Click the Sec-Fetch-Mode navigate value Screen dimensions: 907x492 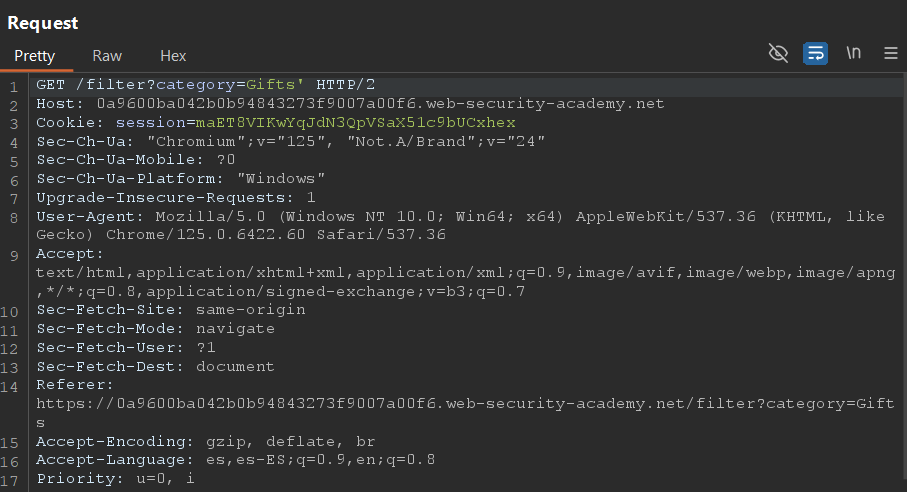tap(235, 328)
